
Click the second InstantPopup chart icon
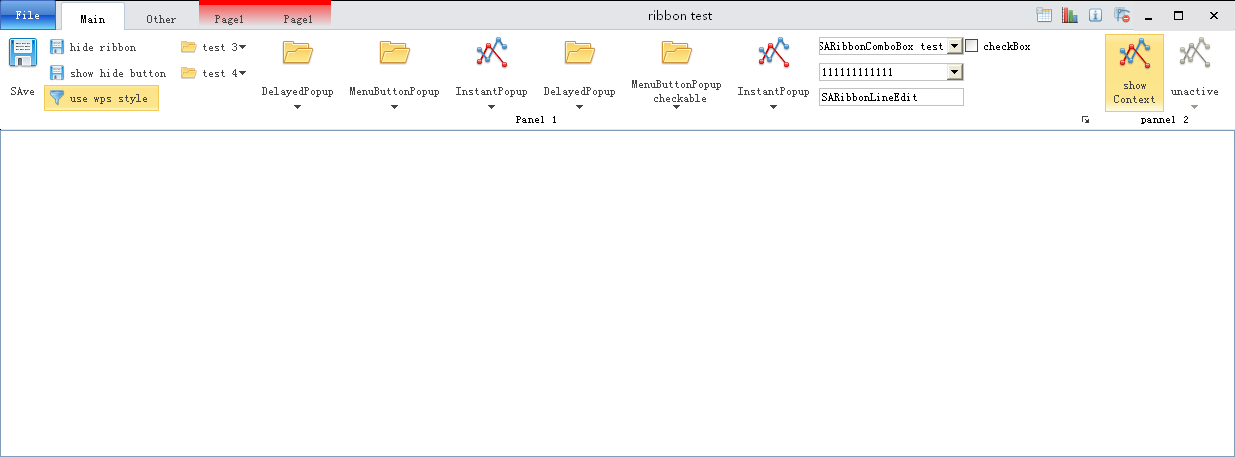pos(773,54)
